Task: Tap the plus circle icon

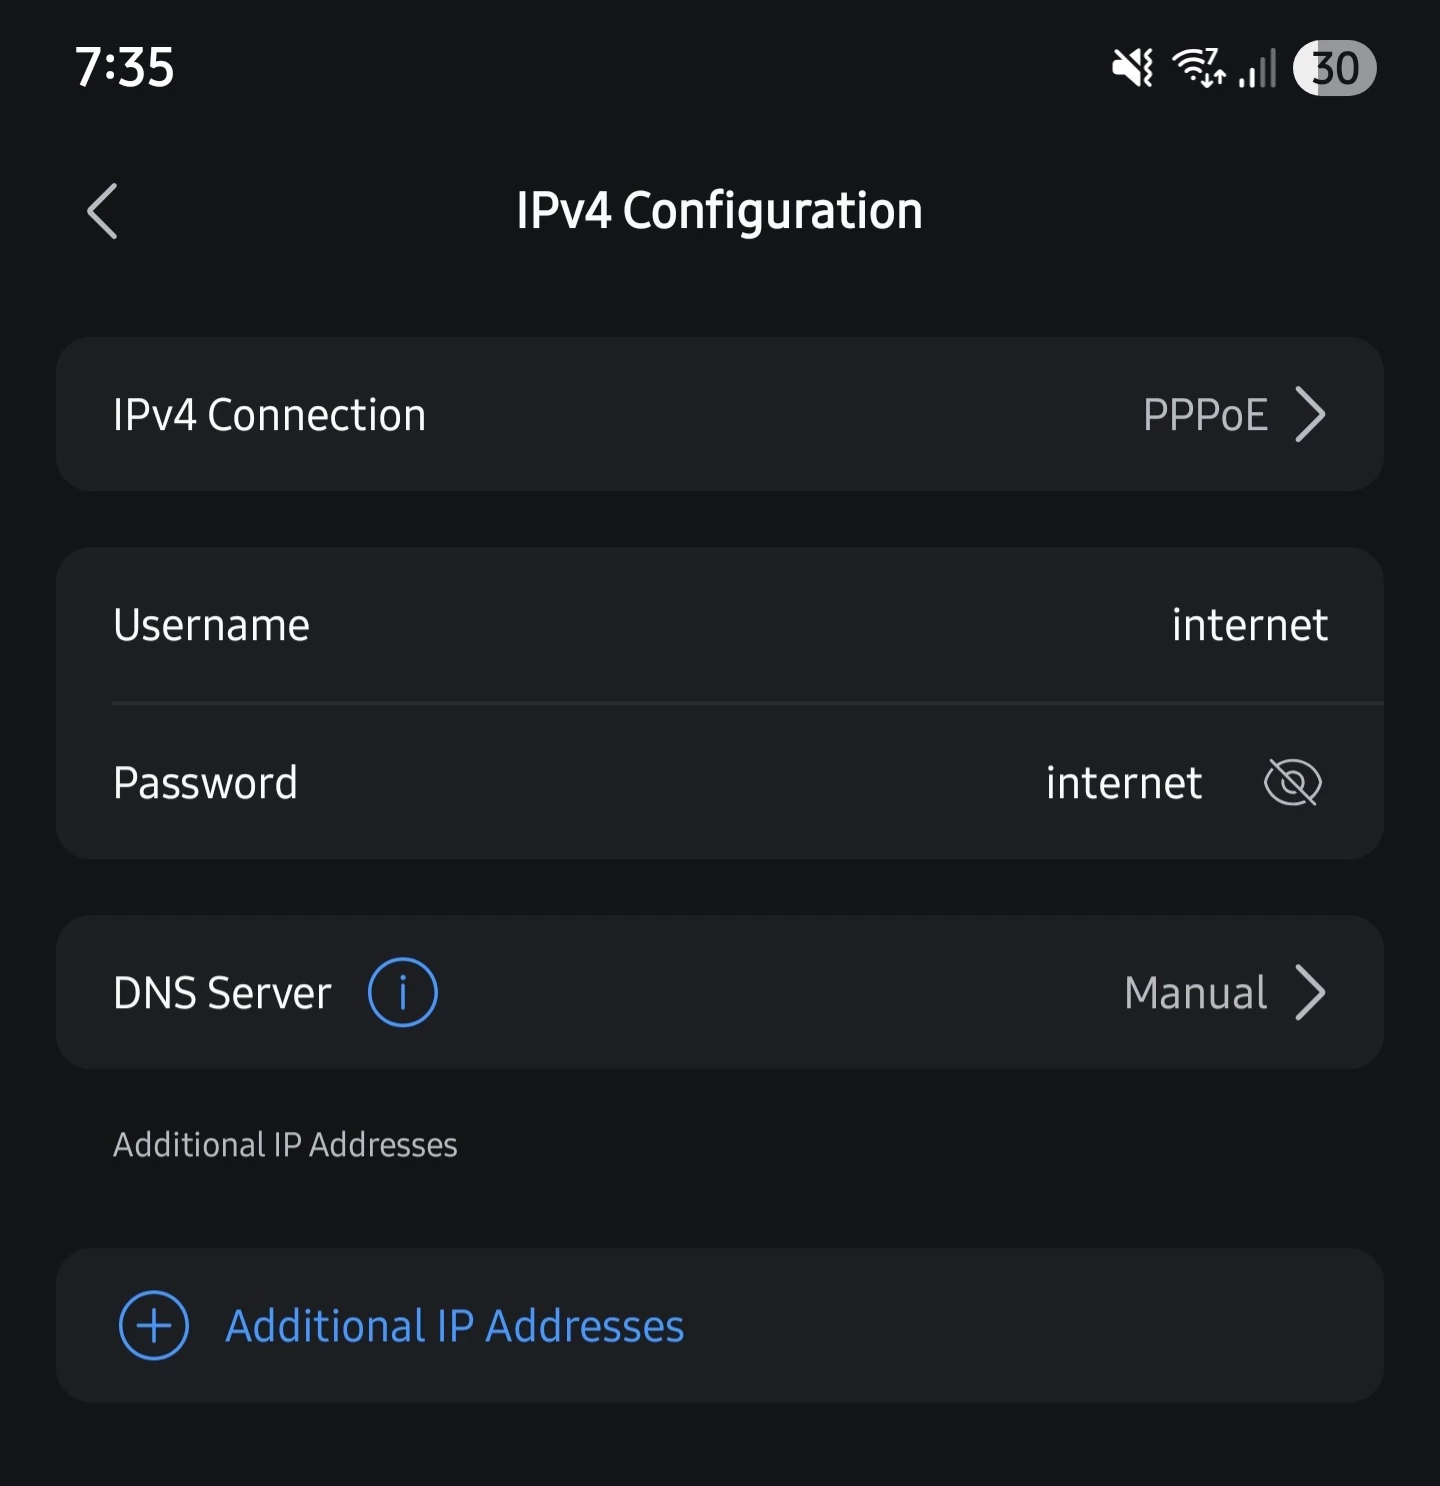Action: (x=154, y=1325)
